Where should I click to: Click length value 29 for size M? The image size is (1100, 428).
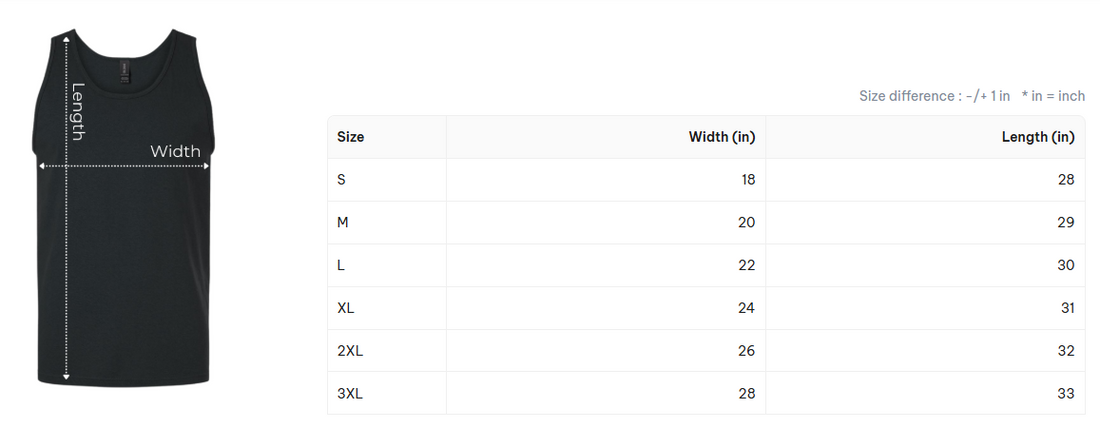1066,222
